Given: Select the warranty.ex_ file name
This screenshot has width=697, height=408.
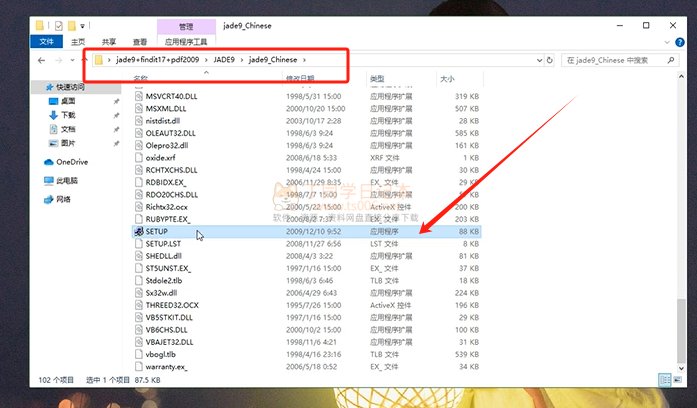Looking at the screenshot, I should pos(166,367).
